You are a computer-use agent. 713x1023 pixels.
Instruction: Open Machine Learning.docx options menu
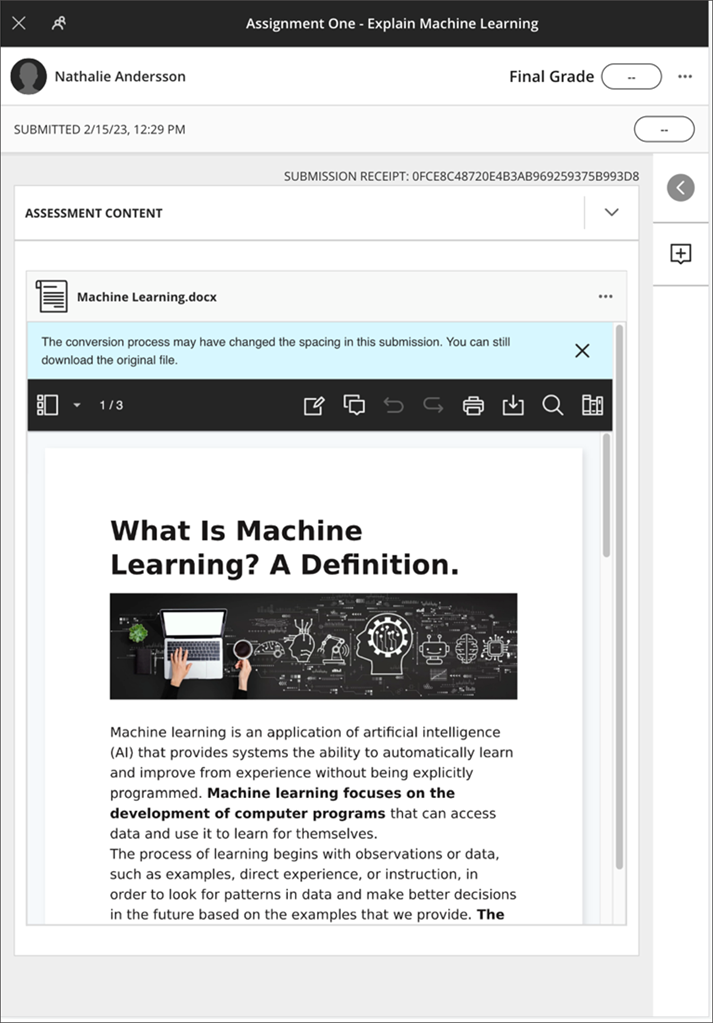click(x=605, y=297)
